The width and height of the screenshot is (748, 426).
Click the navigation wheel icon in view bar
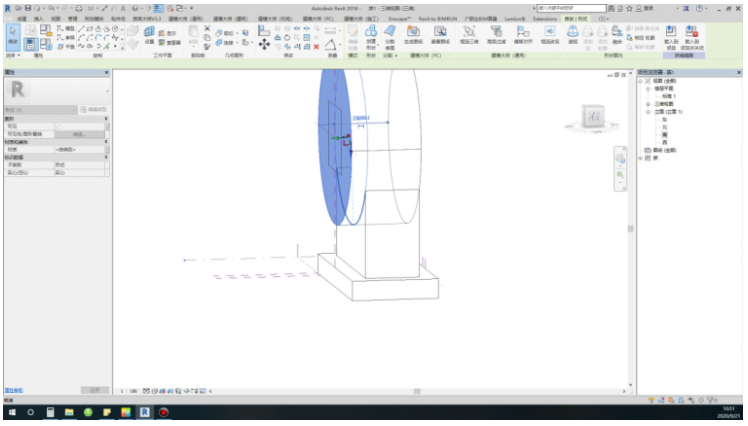pos(620,159)
